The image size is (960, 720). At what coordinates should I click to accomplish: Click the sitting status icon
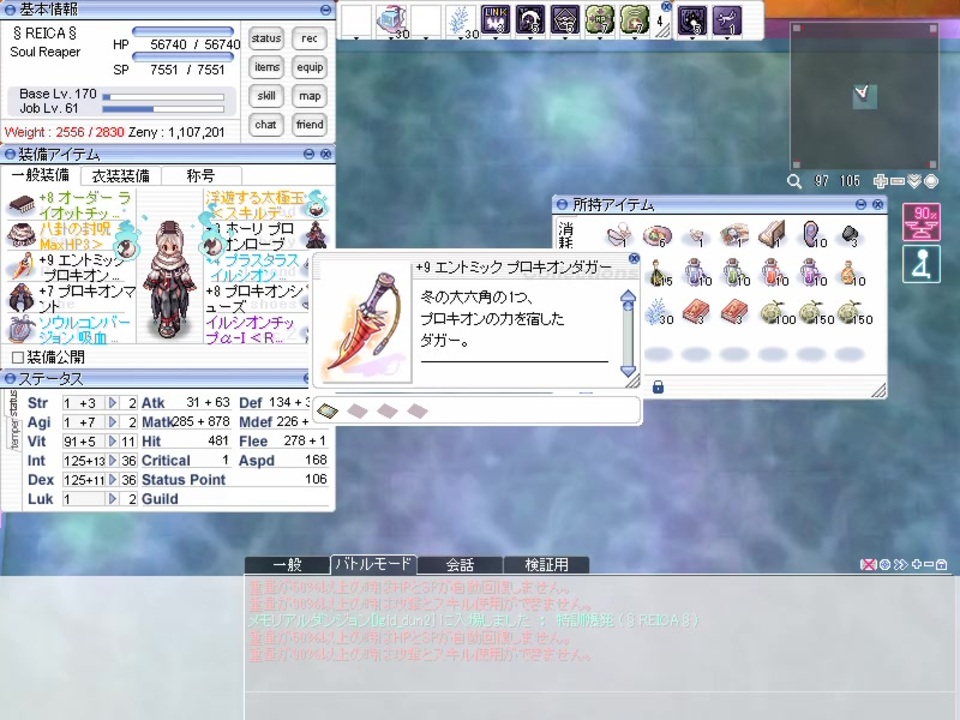921,264
